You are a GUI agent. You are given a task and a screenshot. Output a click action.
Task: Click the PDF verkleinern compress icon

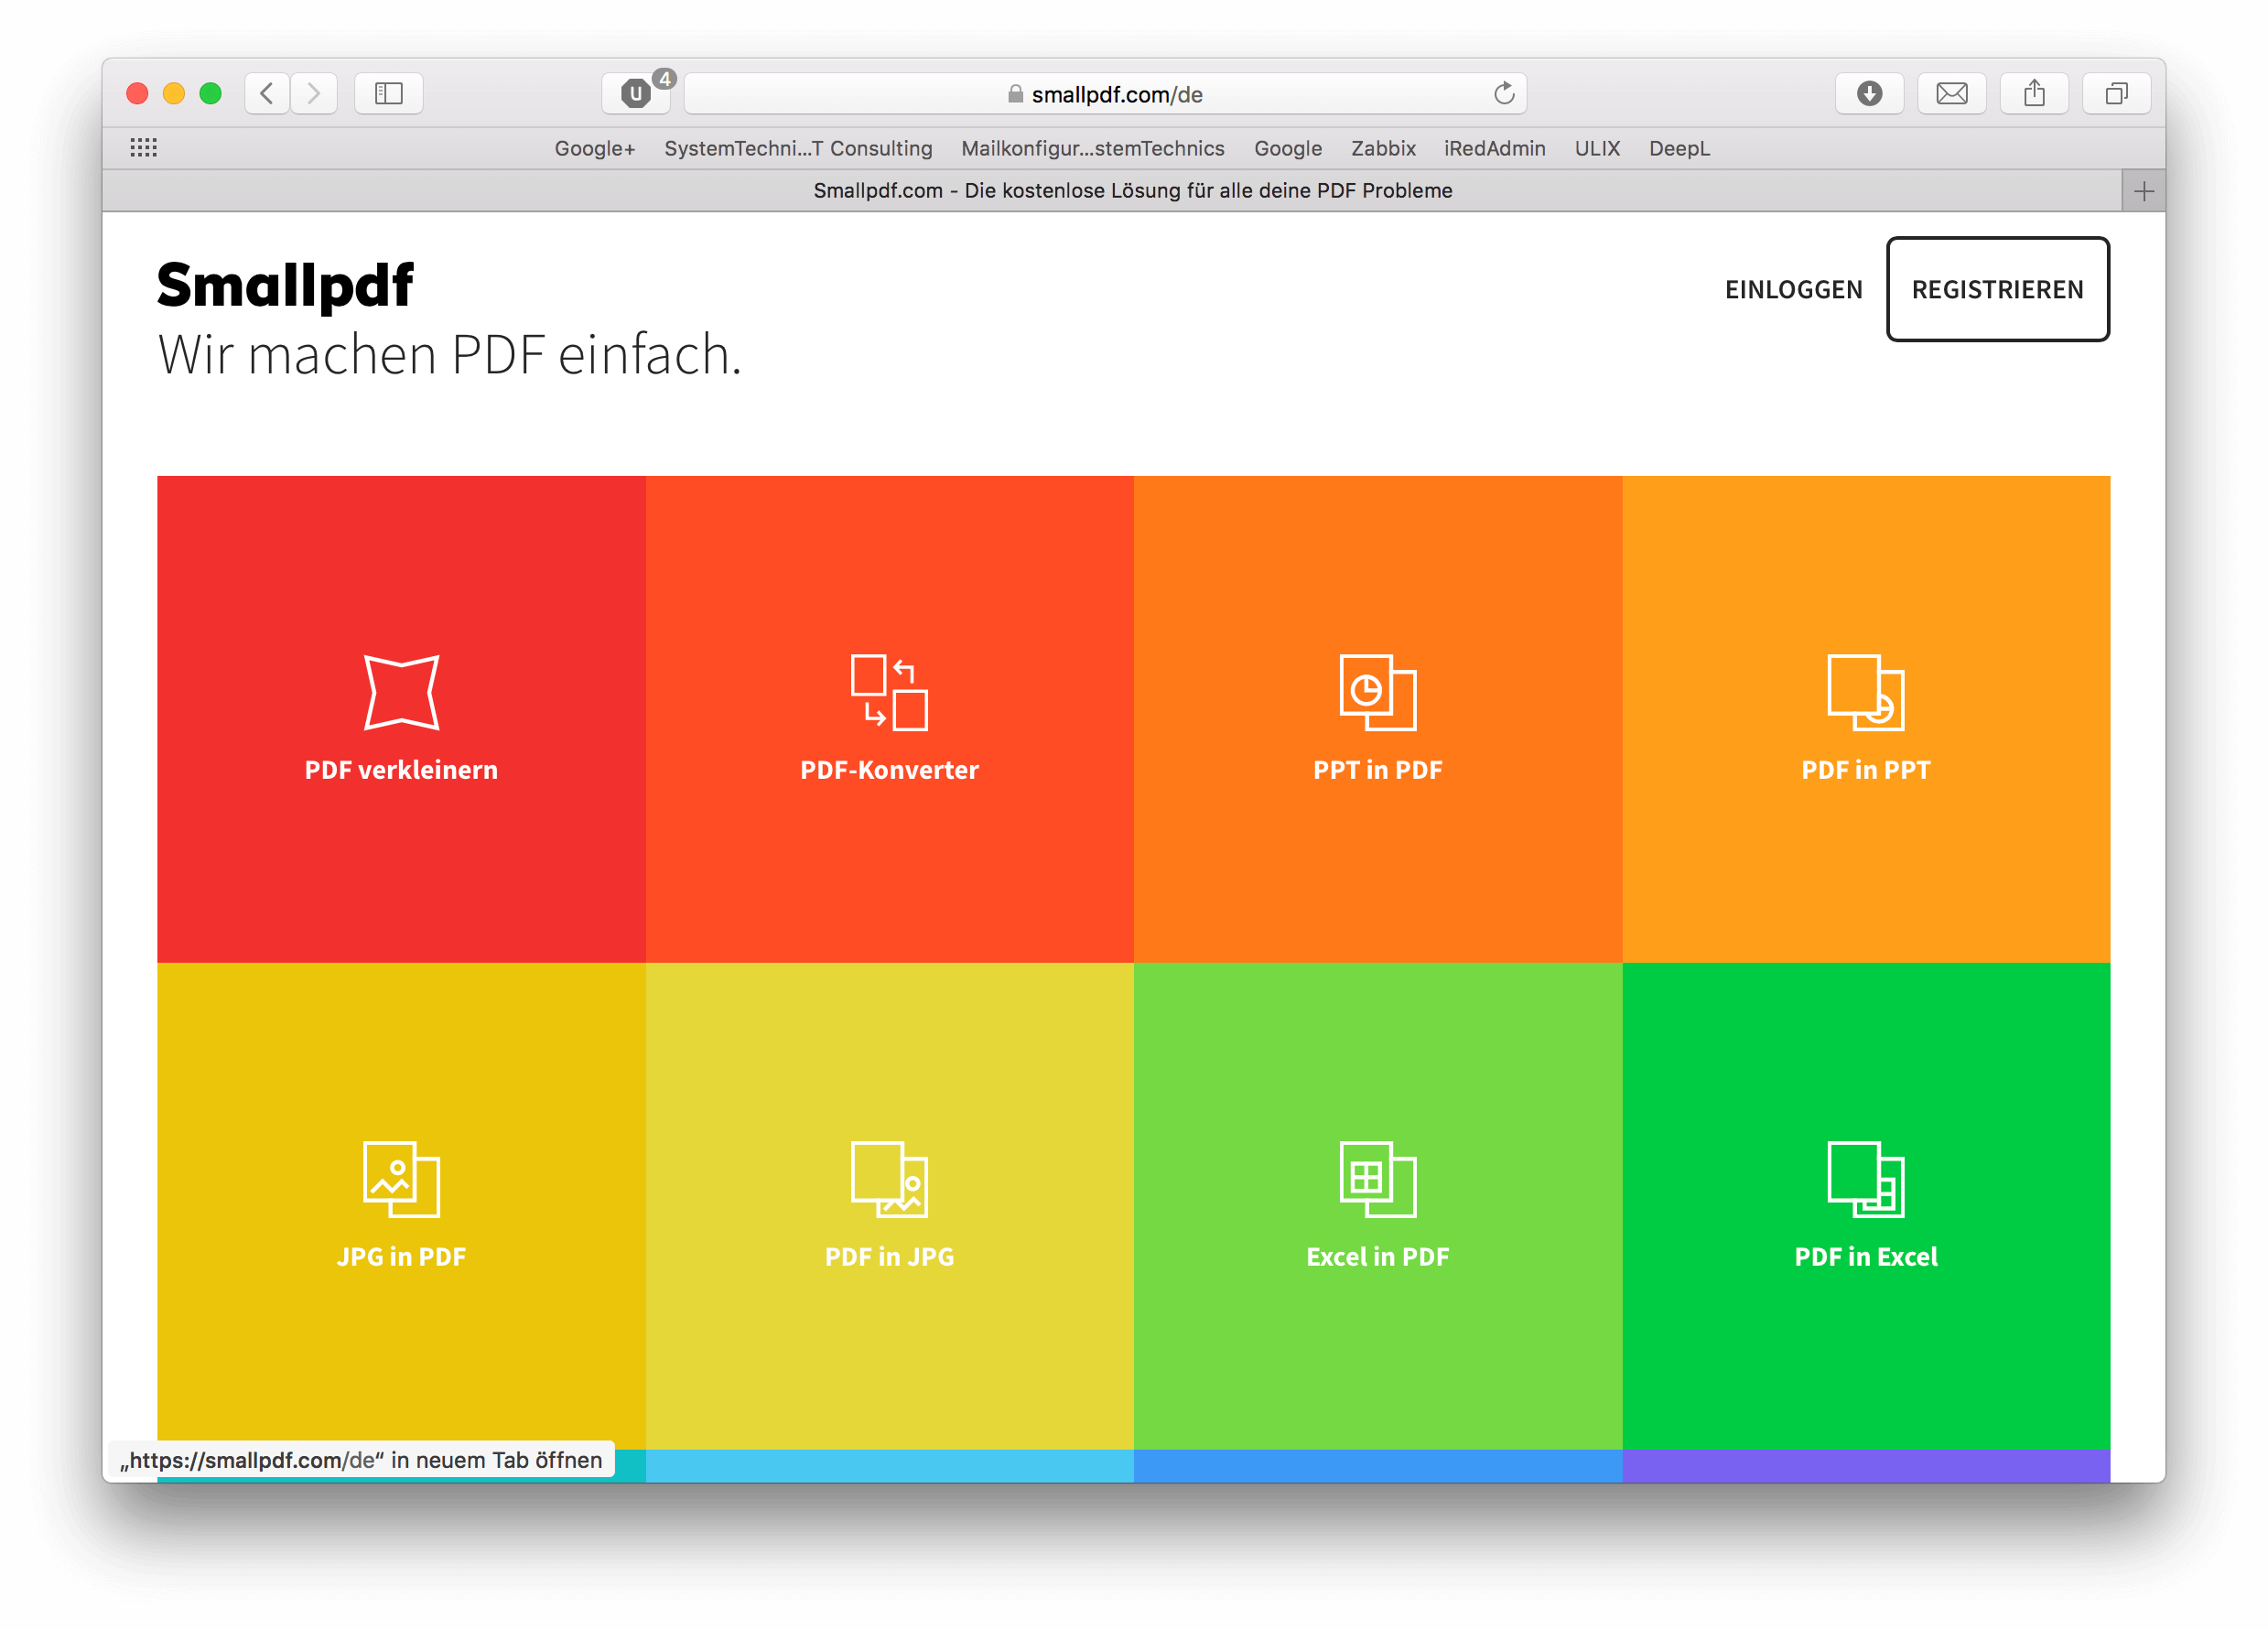(401, 692)
